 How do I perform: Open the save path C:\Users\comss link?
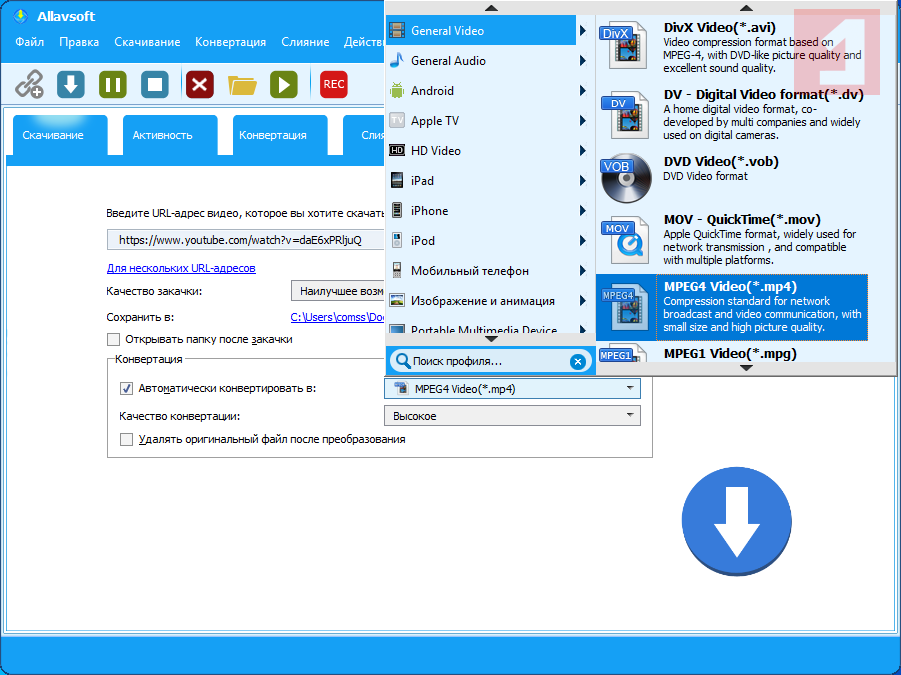click(337, 317)
